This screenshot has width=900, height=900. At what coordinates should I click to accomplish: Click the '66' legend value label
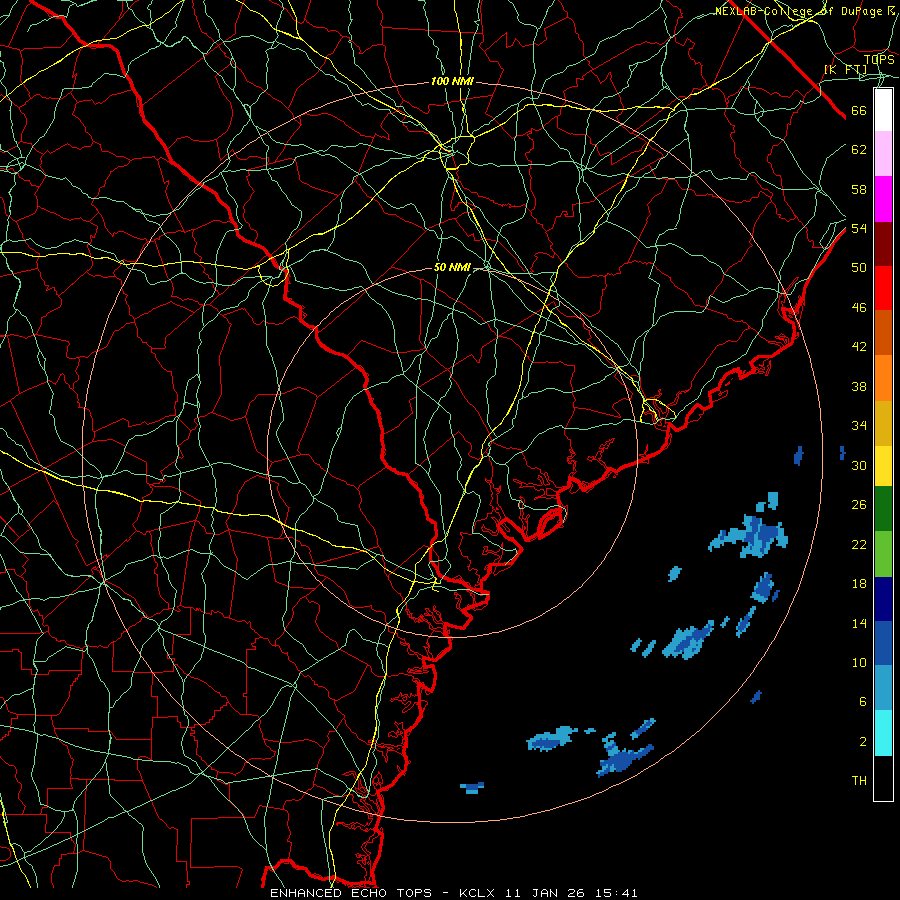click(x=859, y=111)
